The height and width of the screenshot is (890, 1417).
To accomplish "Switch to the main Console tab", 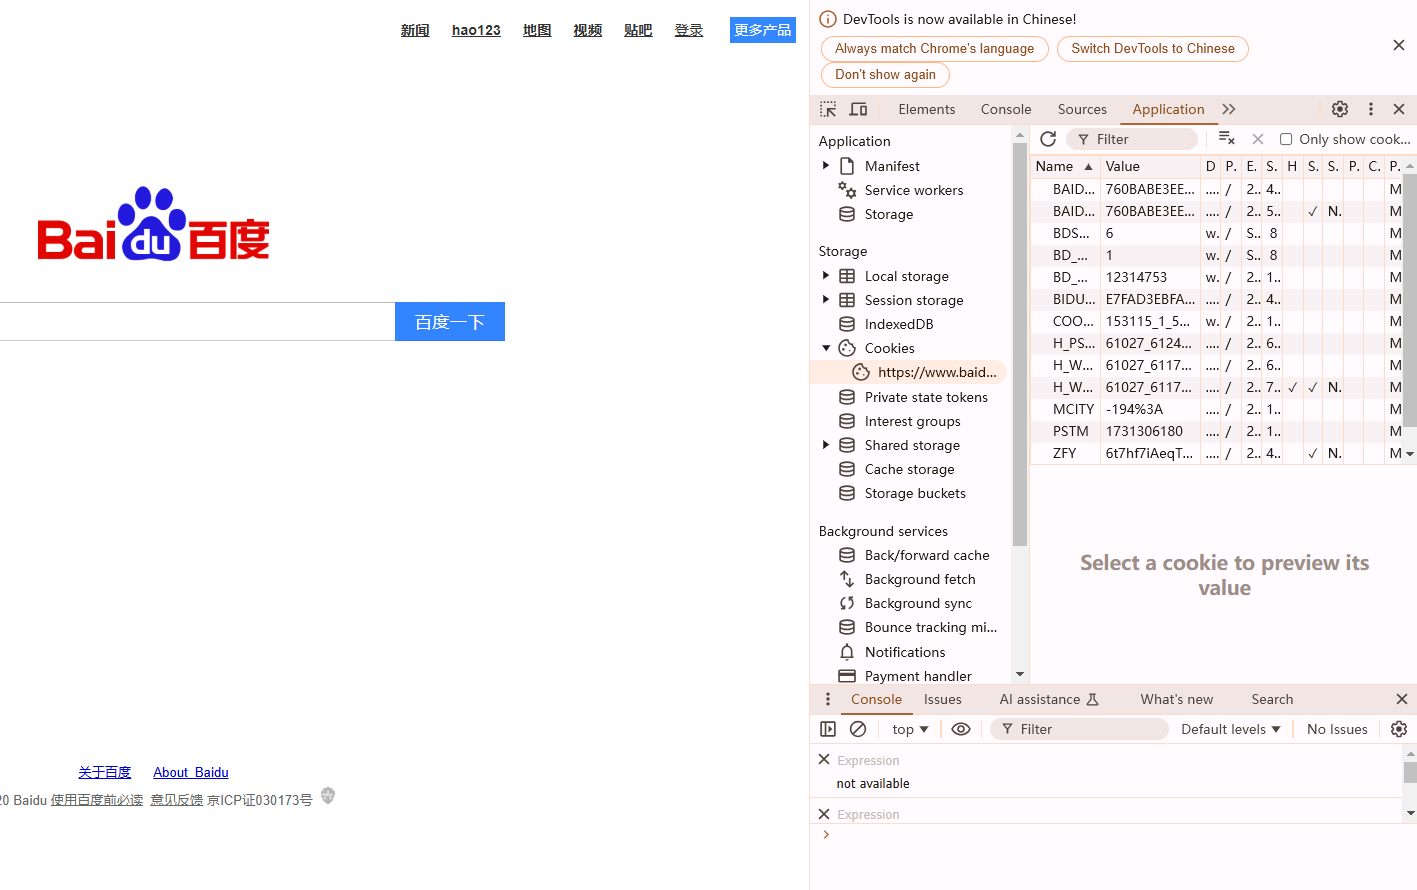I will point(1006,109).
